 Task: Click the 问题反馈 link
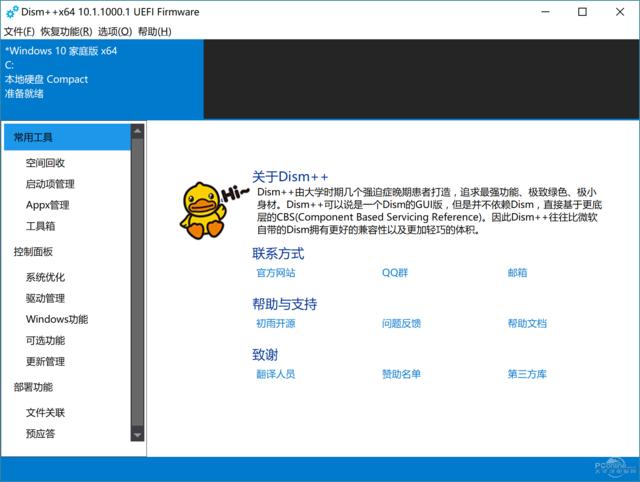(x=401, y=323)
